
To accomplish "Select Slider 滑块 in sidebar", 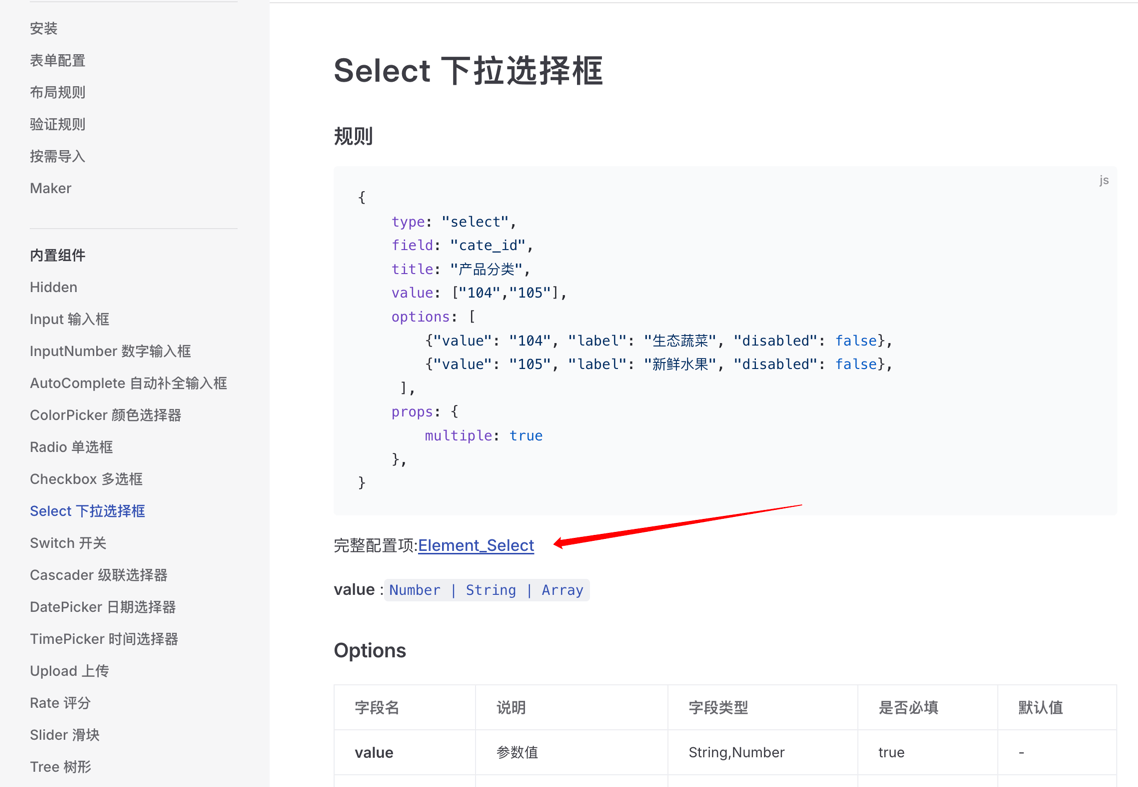I will [65, 735].
